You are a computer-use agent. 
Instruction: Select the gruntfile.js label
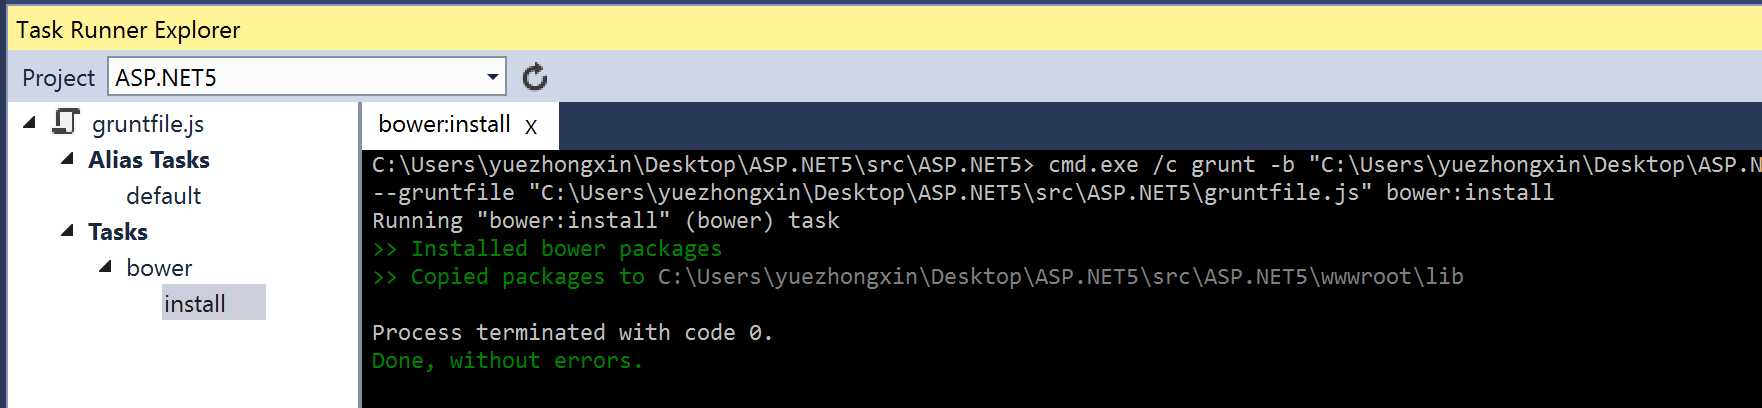click(x=148, y=124)
